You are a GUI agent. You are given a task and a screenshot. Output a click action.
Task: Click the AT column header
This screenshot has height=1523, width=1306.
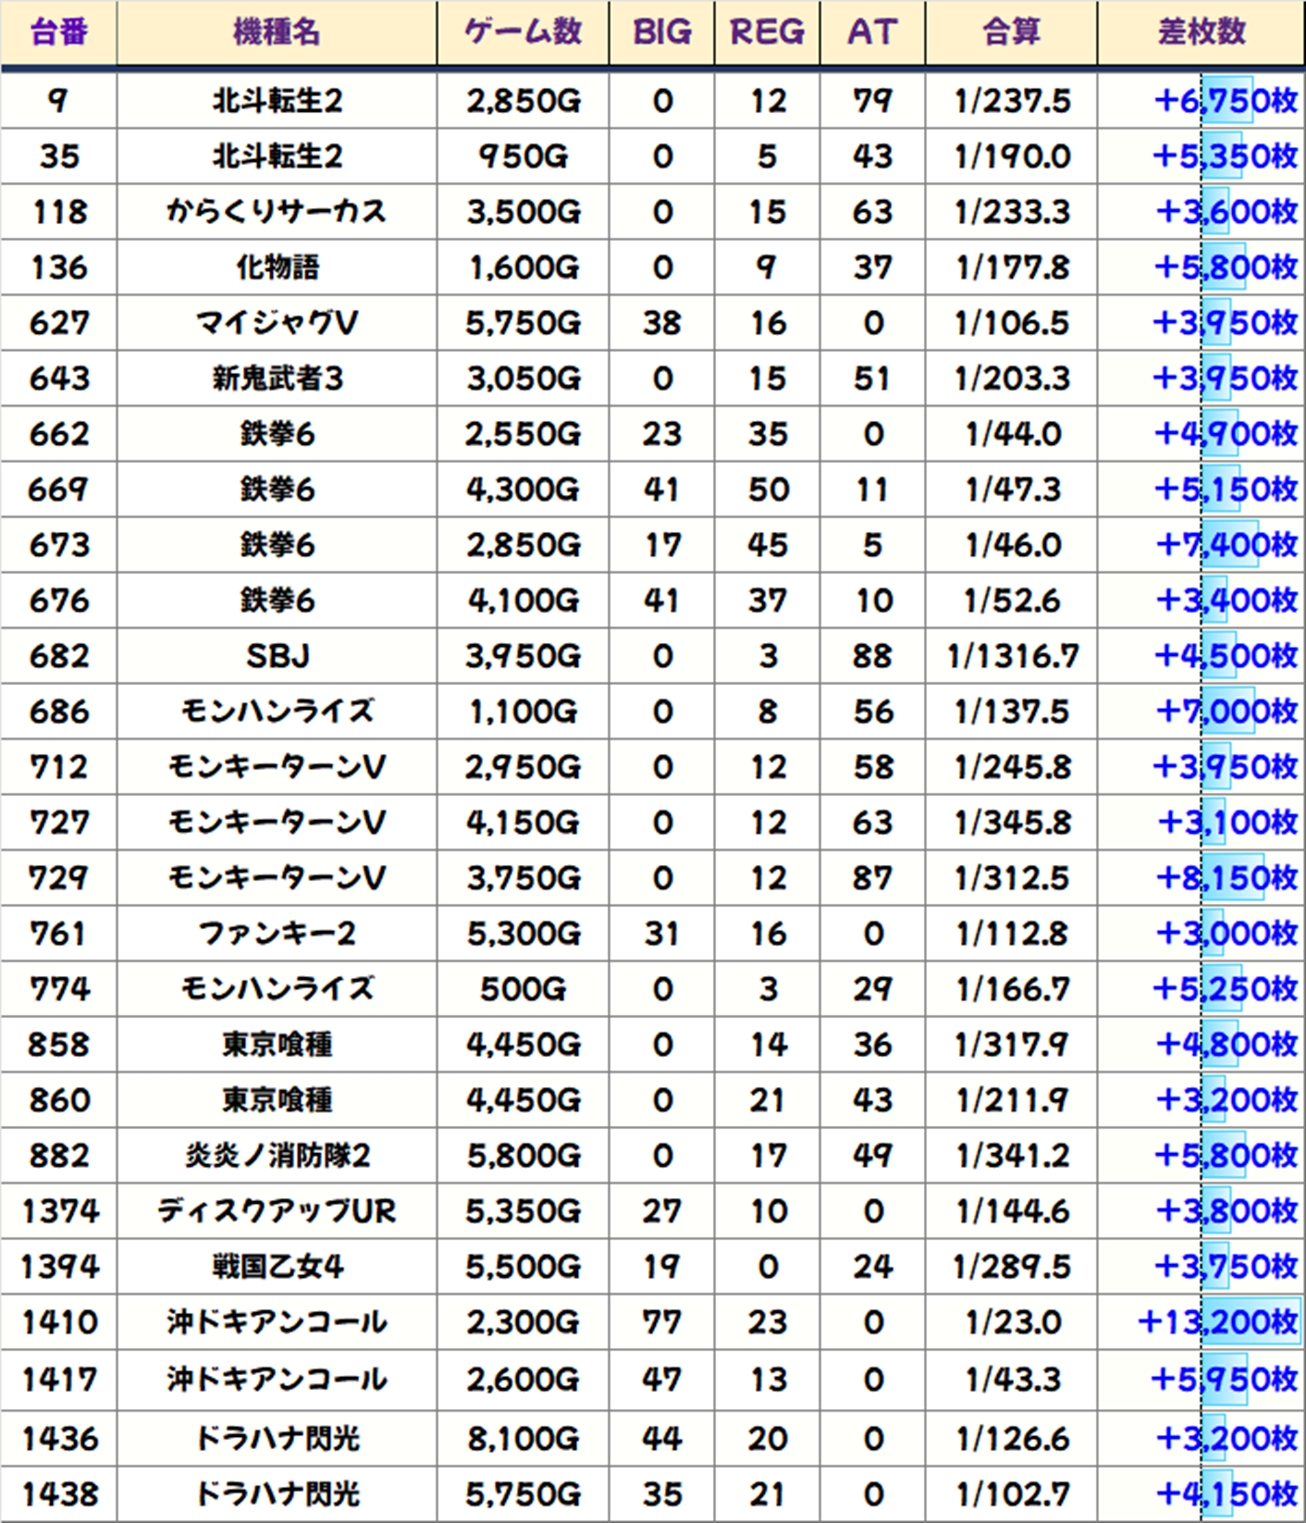click(x=872, y=32)
